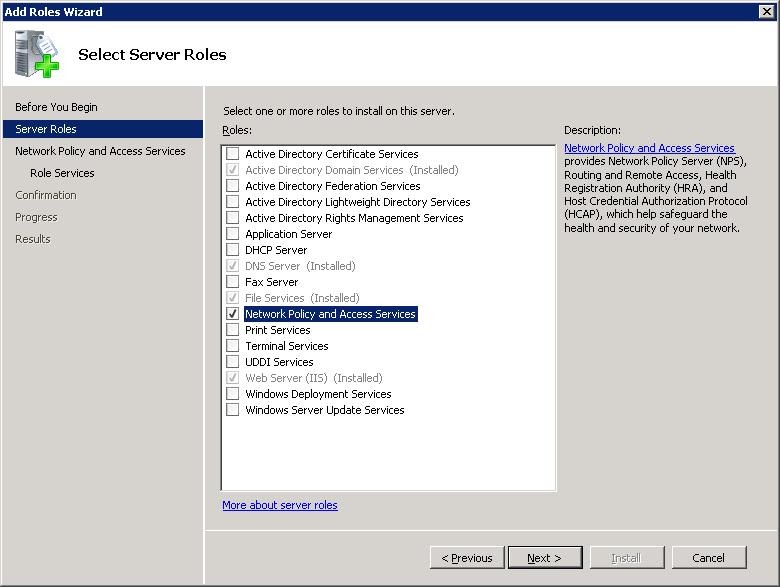
Task: Open Network Policy and Access Services step
Action: (100, 151)
